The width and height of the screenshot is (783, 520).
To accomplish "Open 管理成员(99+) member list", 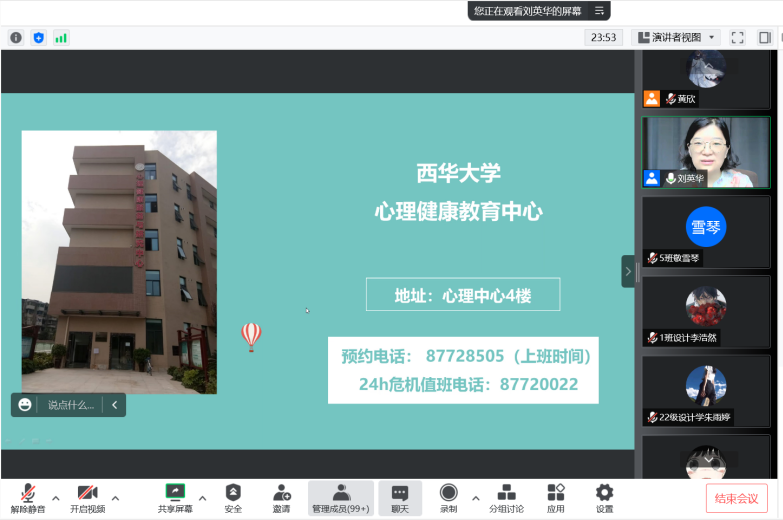I will 341,498.
